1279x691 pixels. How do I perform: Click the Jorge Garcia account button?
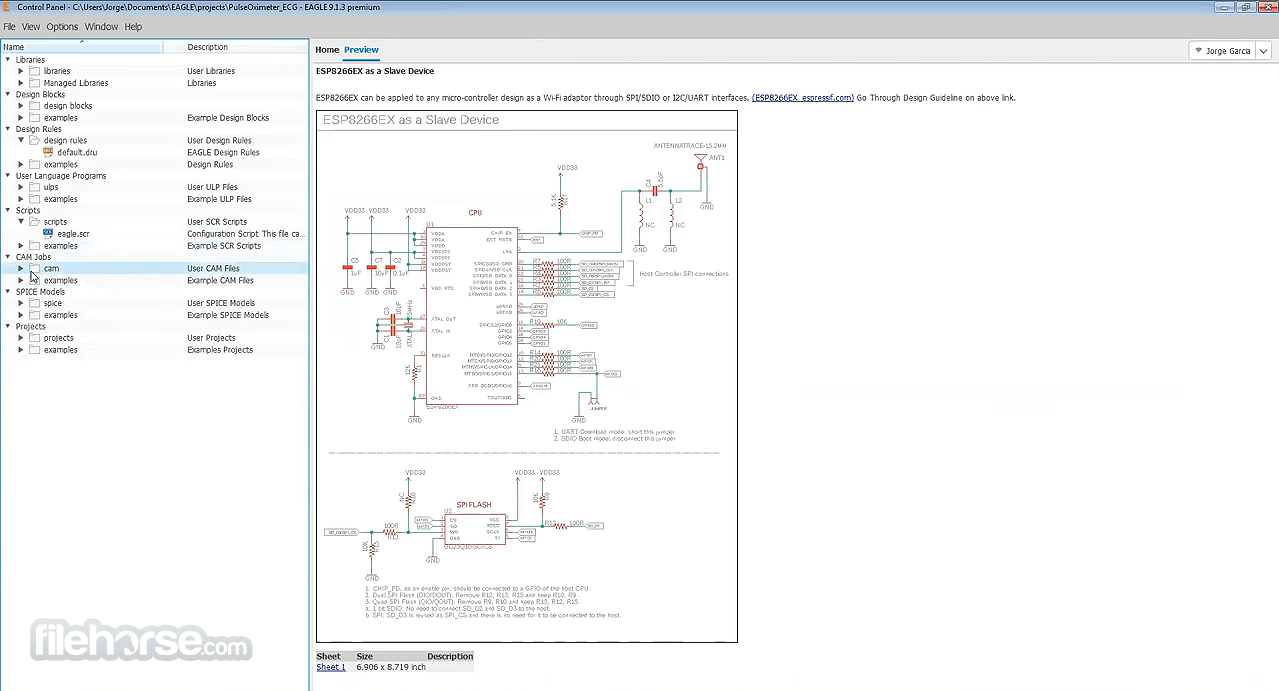1223,51
